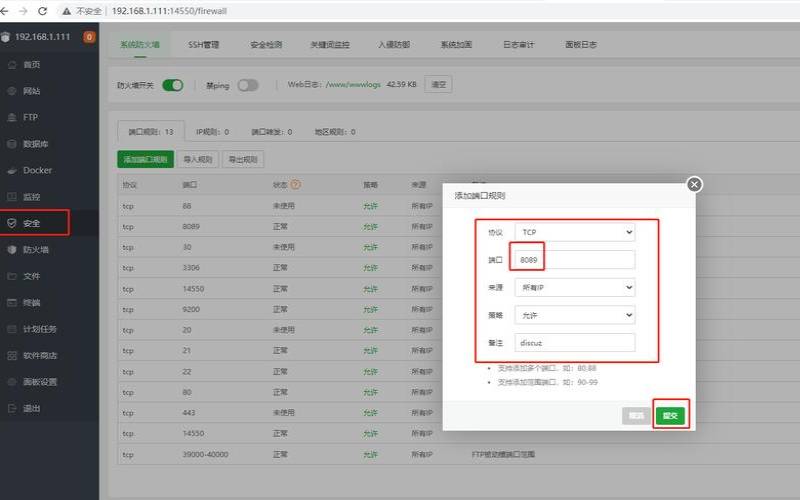Switch to the 系统加固 tab
The height and width of the screenshot is (500, 800).
pyautogui.click(x=456, y=44)
